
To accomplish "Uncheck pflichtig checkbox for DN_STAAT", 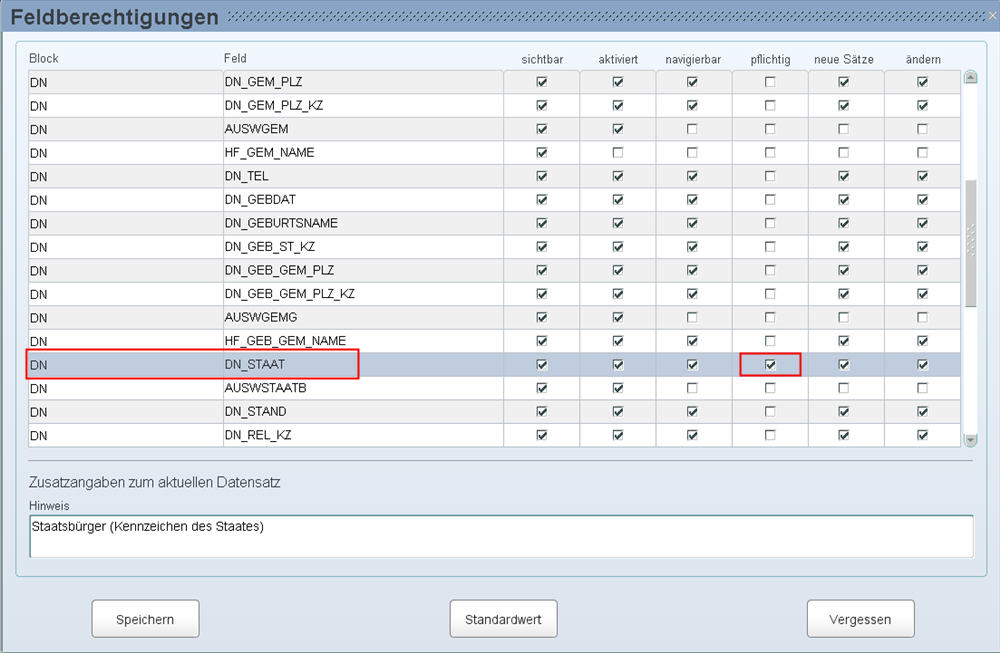I will [x=770, y=365].
